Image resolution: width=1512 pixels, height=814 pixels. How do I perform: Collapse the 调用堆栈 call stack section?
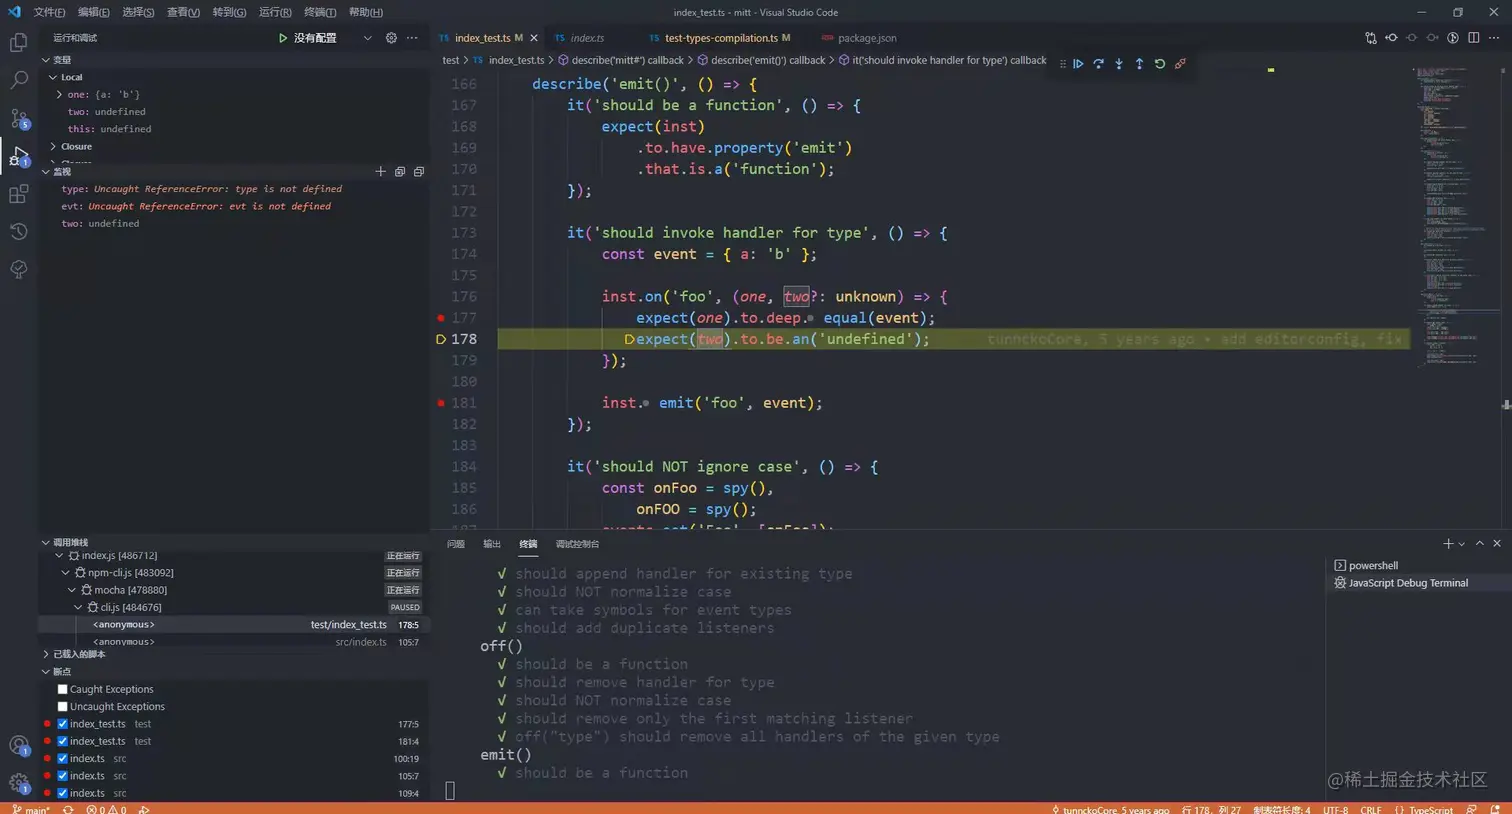[46, 542]
